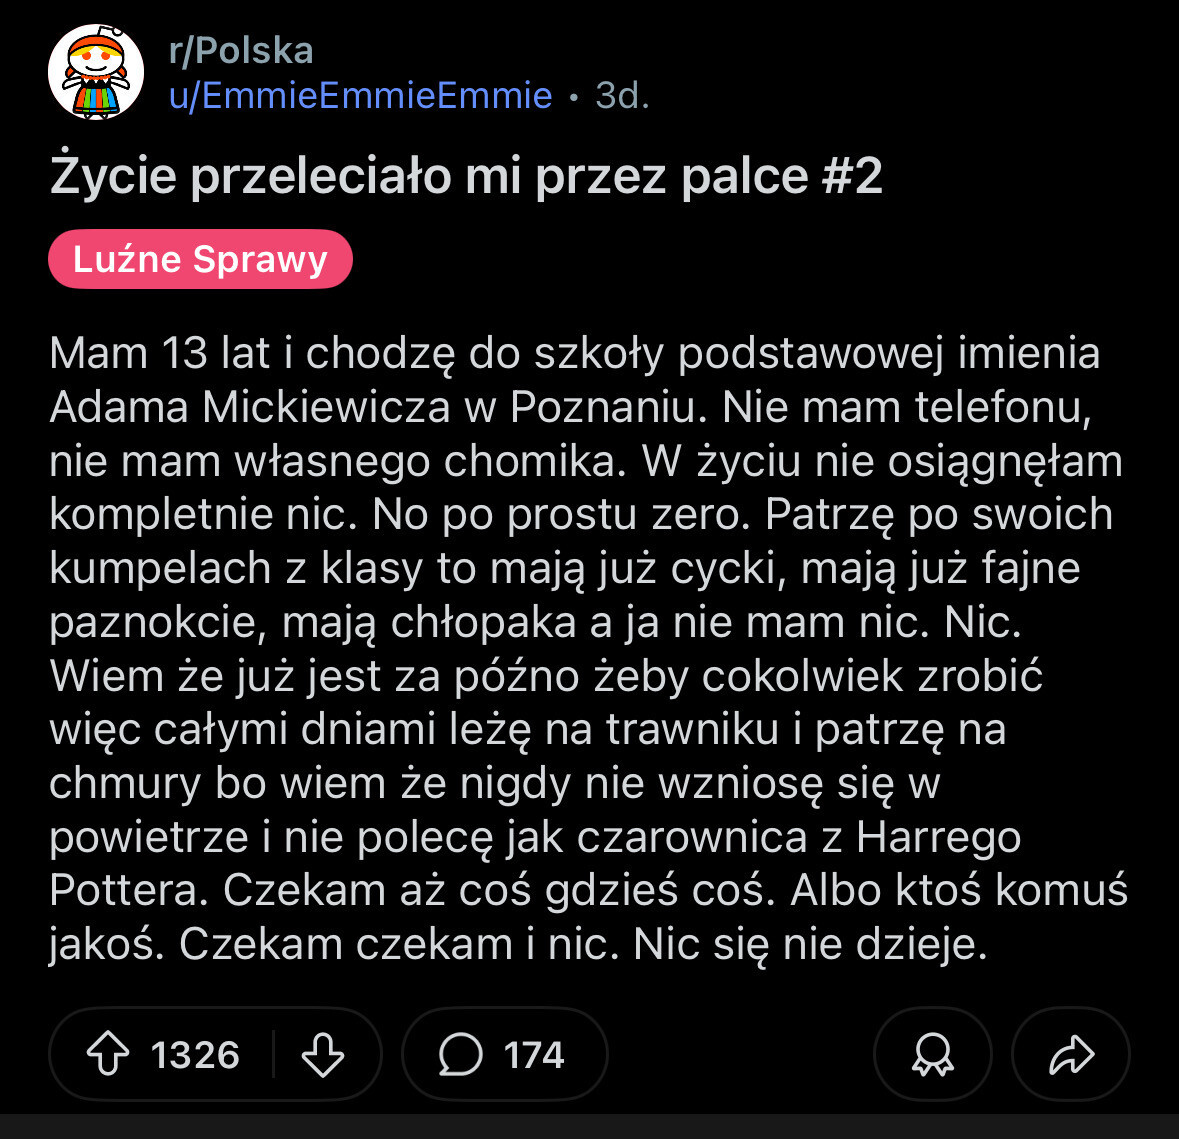Filter by the Luźne Sprawy flair

pos(200,259)
